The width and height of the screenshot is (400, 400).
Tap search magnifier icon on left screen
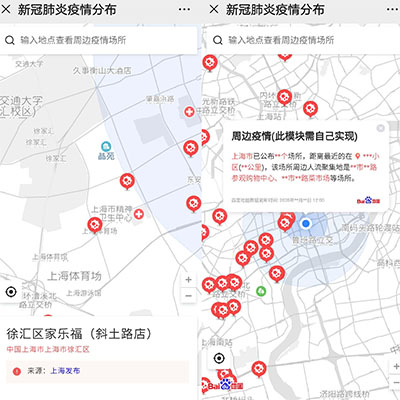(x=10, y=41)
